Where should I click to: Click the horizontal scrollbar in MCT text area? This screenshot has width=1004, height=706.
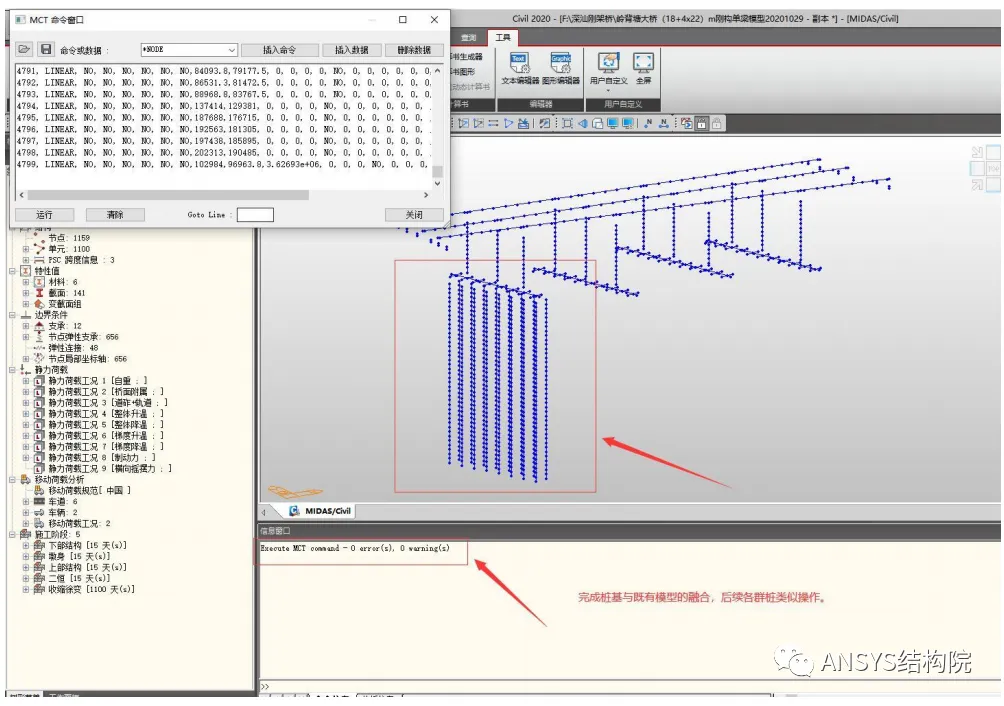pyautogui.click(x=168, y=195)
